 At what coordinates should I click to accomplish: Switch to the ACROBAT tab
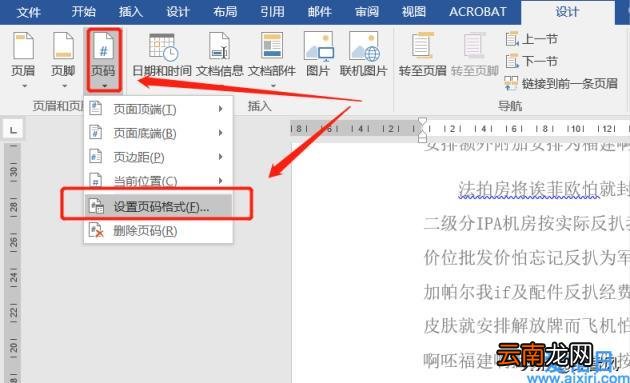pyautogui.click(x=478, y=12)
